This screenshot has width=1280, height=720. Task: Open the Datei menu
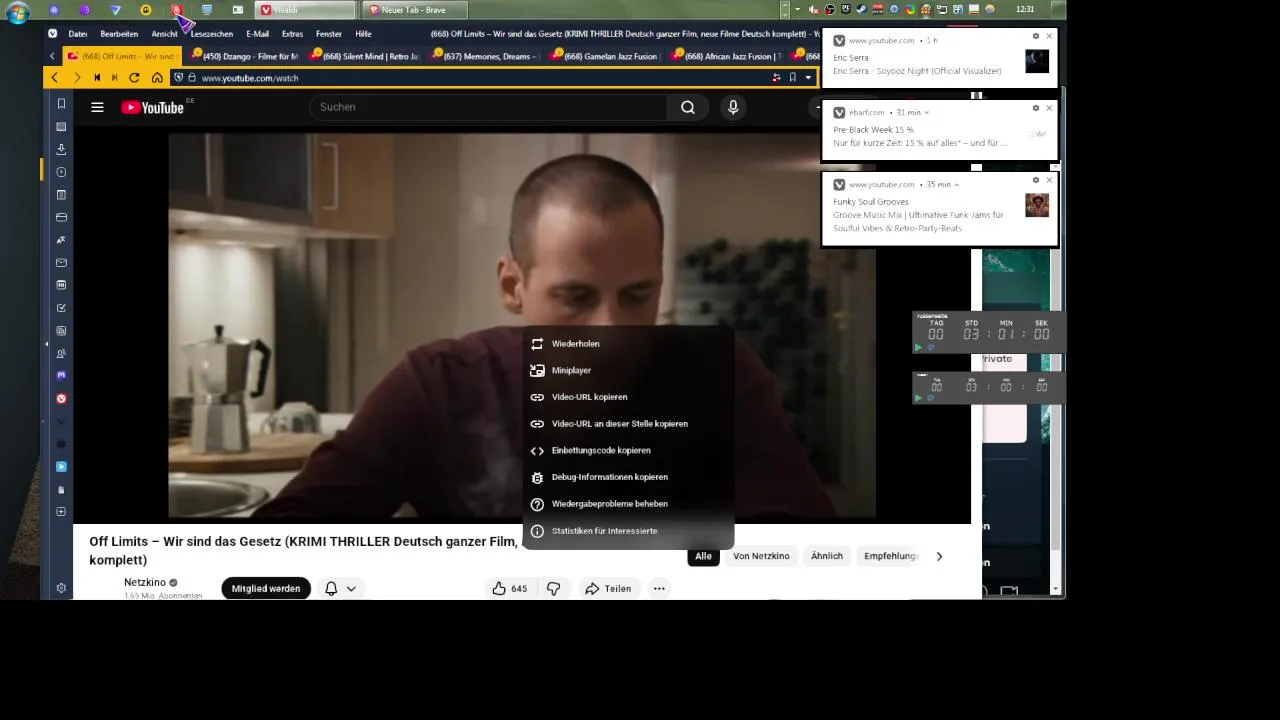coord(78,33)
